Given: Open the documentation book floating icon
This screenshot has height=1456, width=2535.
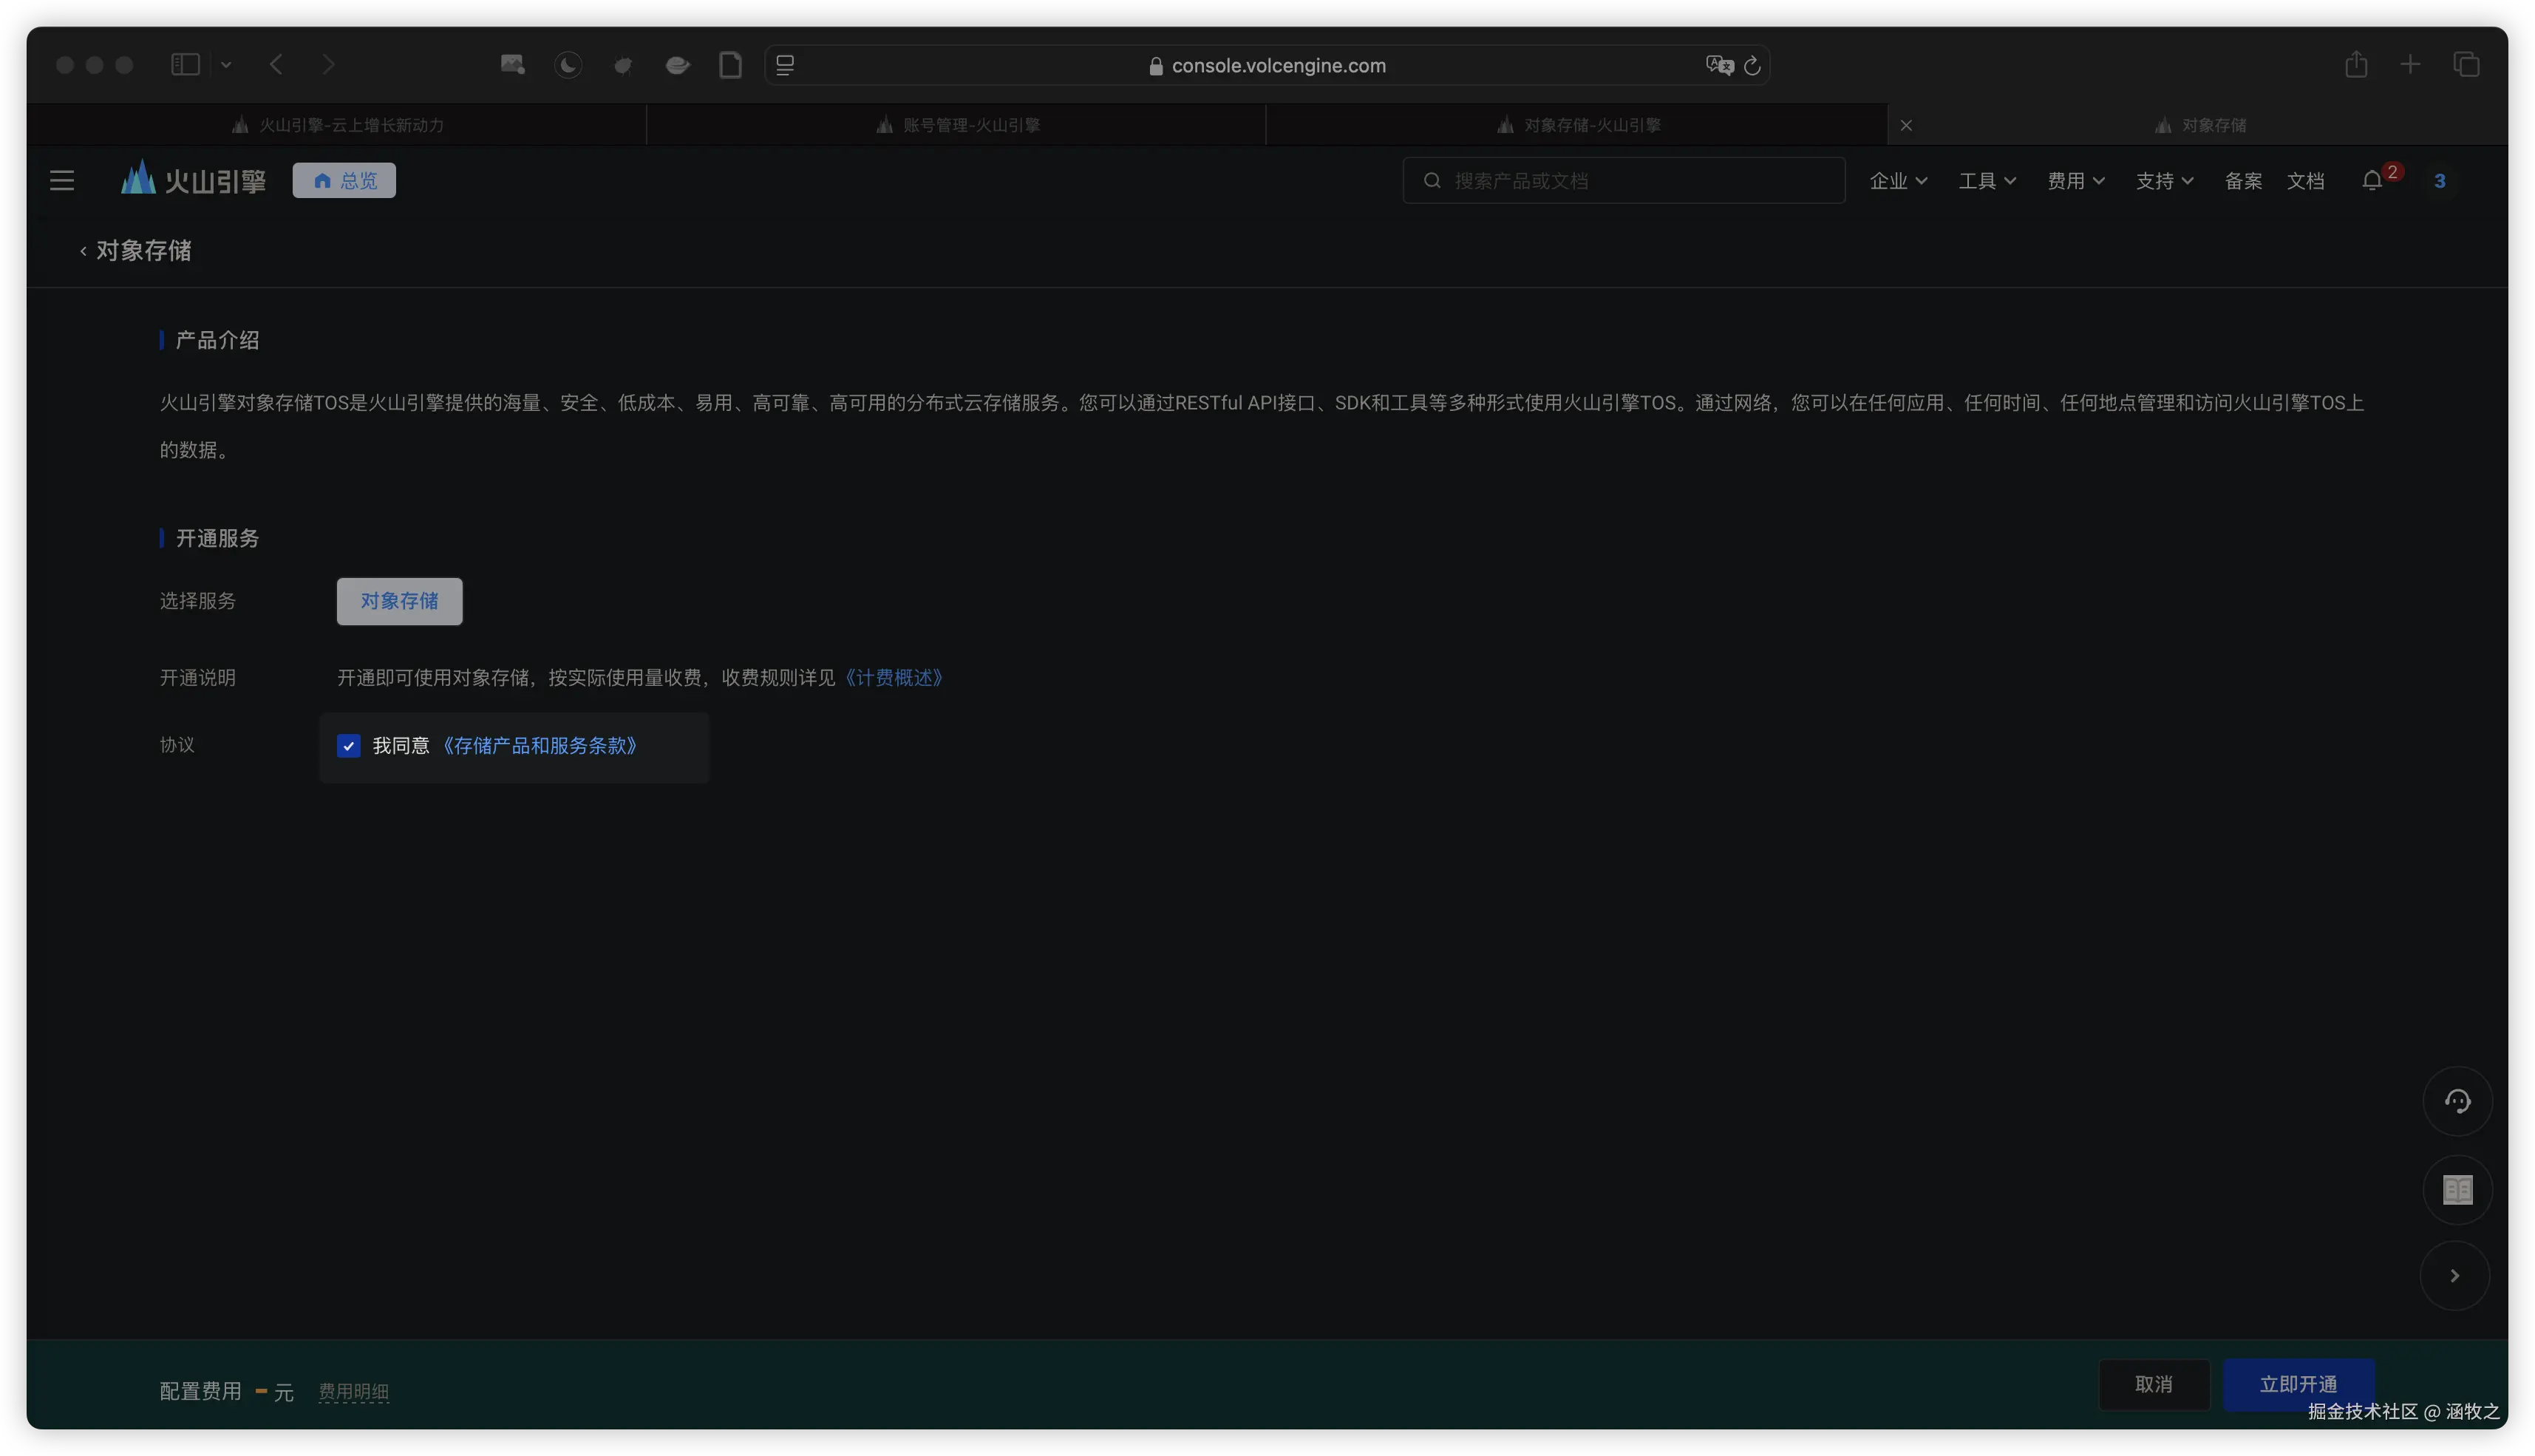Looking at the screenshot, I should pos(2457,1189).
